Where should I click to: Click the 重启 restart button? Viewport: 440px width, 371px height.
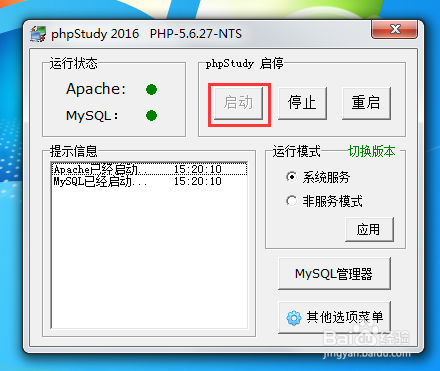tap(366, 103)
